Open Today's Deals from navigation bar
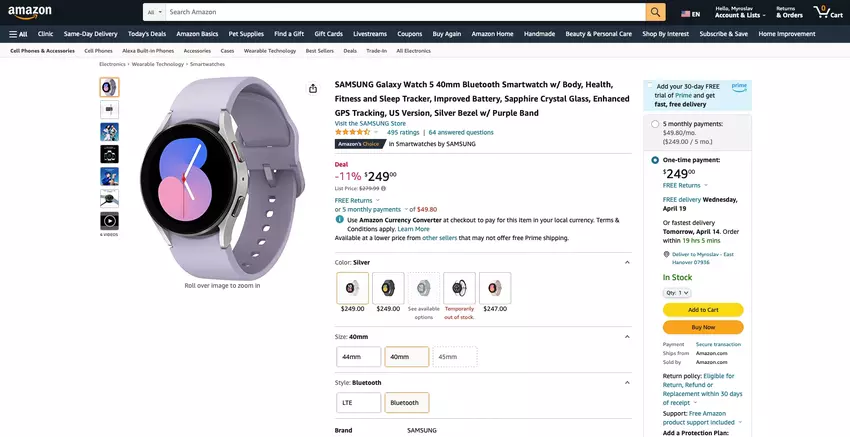The width and height of the screenshot is (850, 437). [x=147, y=34]
